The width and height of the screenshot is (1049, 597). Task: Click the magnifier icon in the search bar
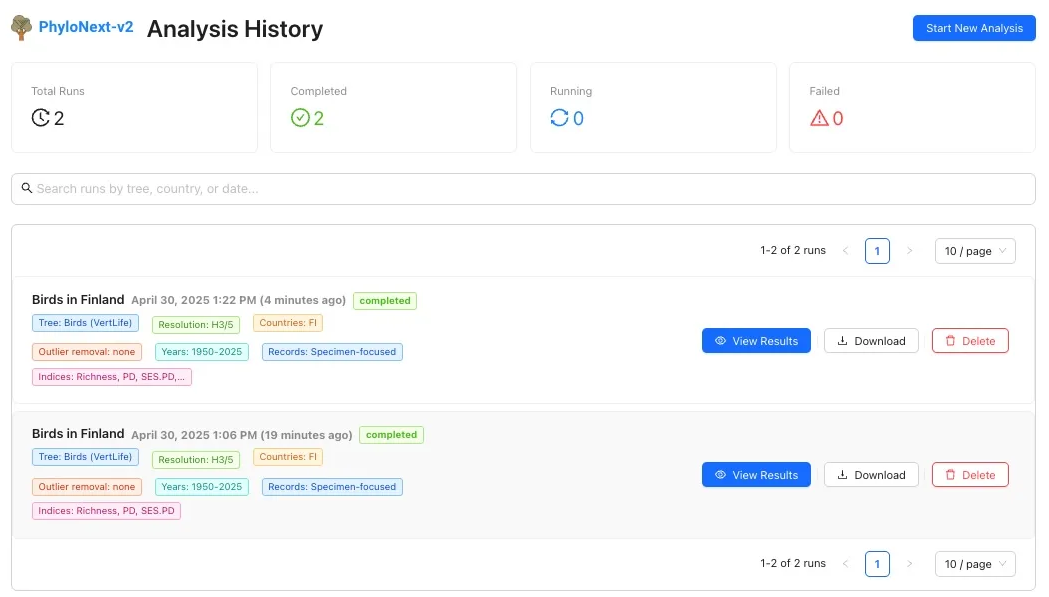(x=27, y=188)
